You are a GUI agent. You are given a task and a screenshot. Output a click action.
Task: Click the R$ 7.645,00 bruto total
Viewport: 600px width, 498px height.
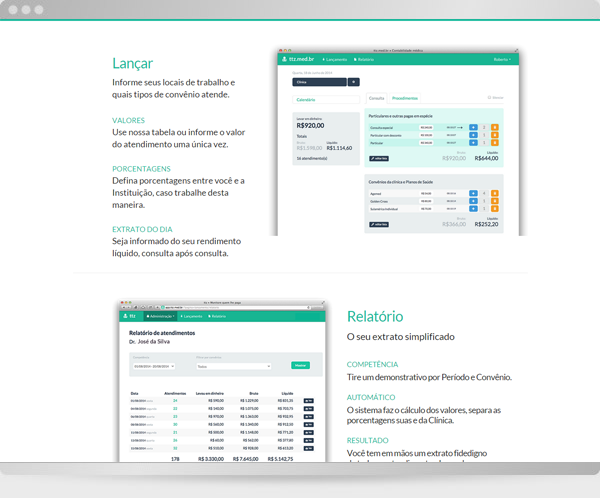pyautogui.click(x=245, y=459)
